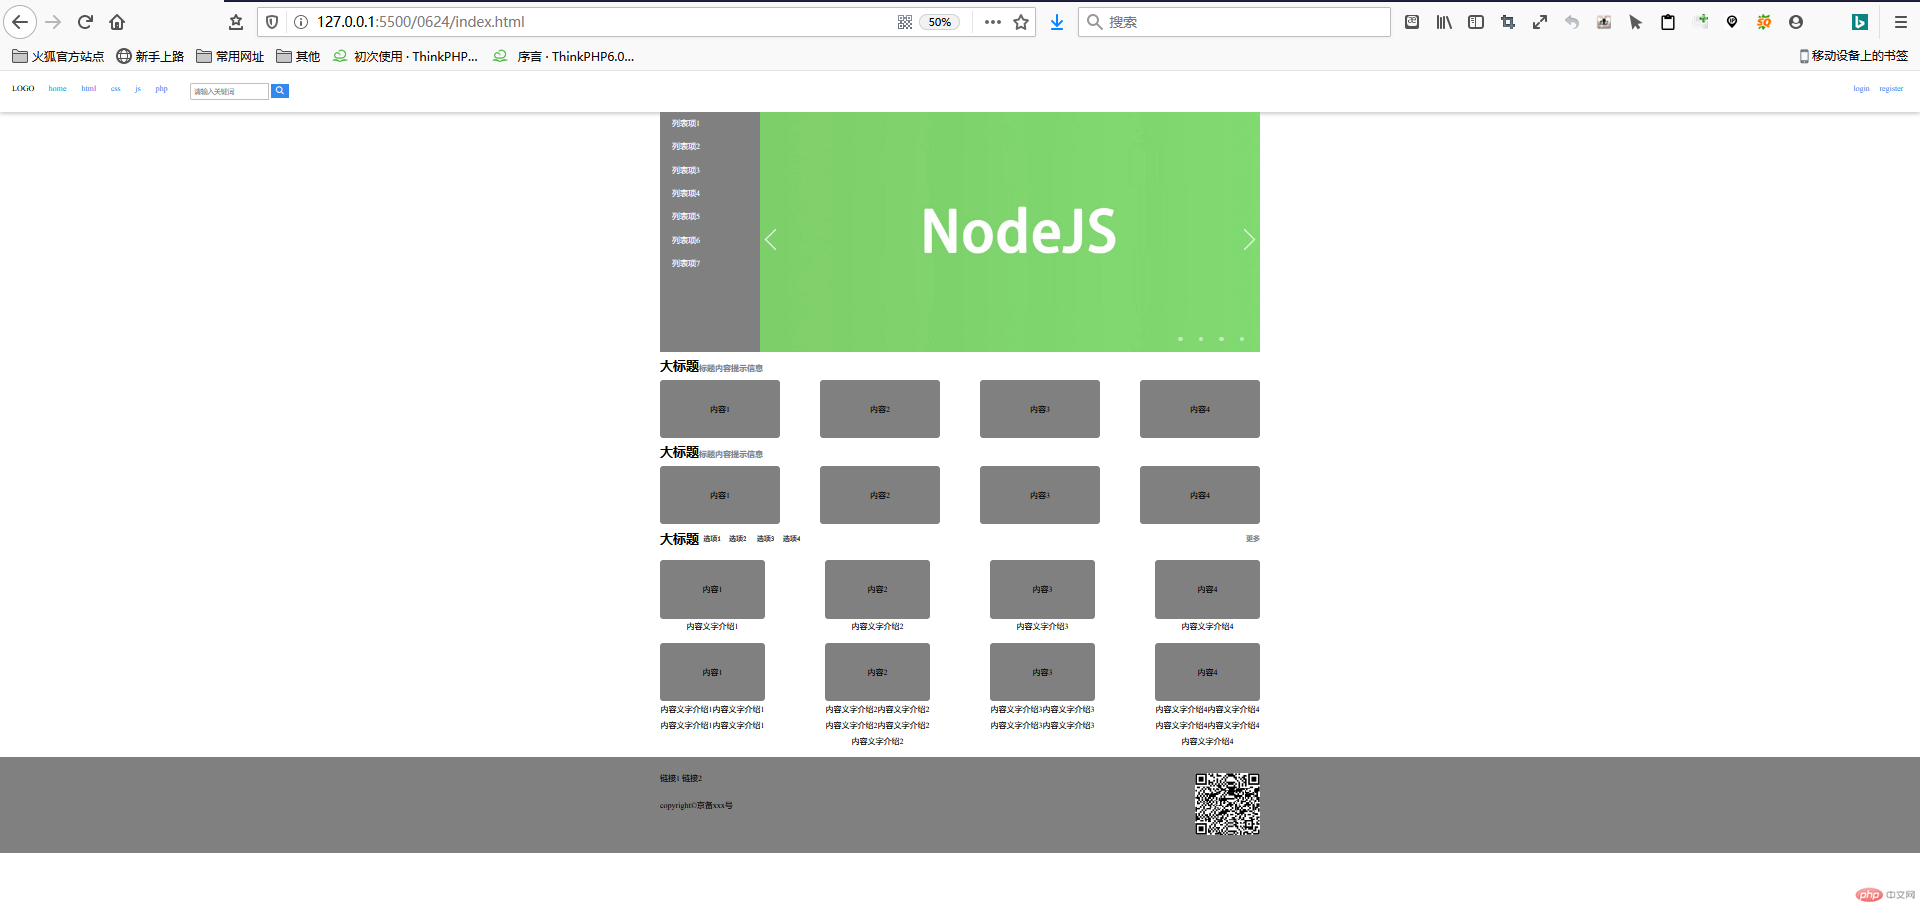This screenshot has height=905, width=1920.
Task: Switch to the 选项3 tab
Action: pos(765,539)
